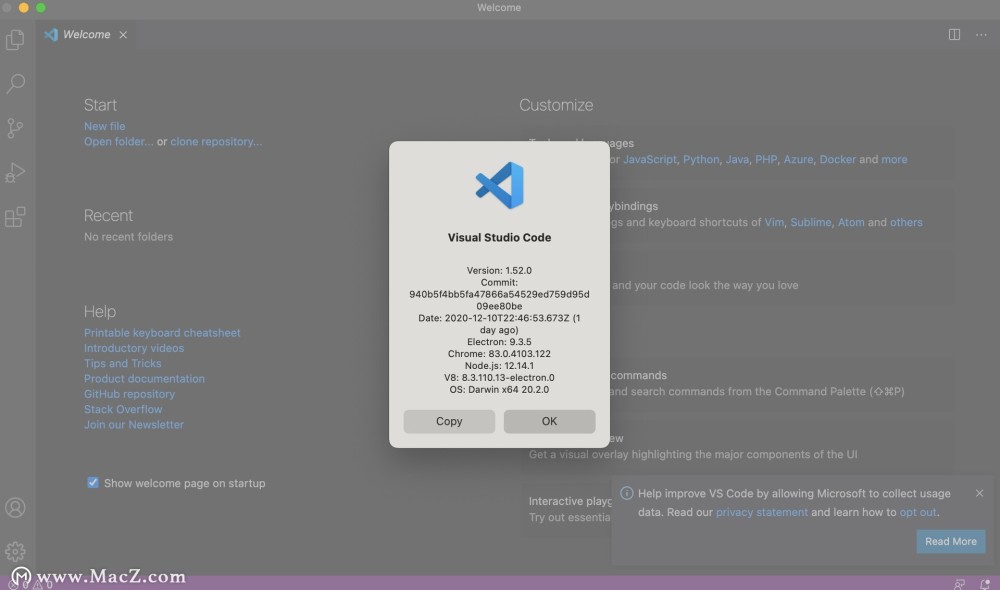This screenshot has height=590, width=1000.
Task: Open the Tips and Tricks link
Action: (122, 364)
